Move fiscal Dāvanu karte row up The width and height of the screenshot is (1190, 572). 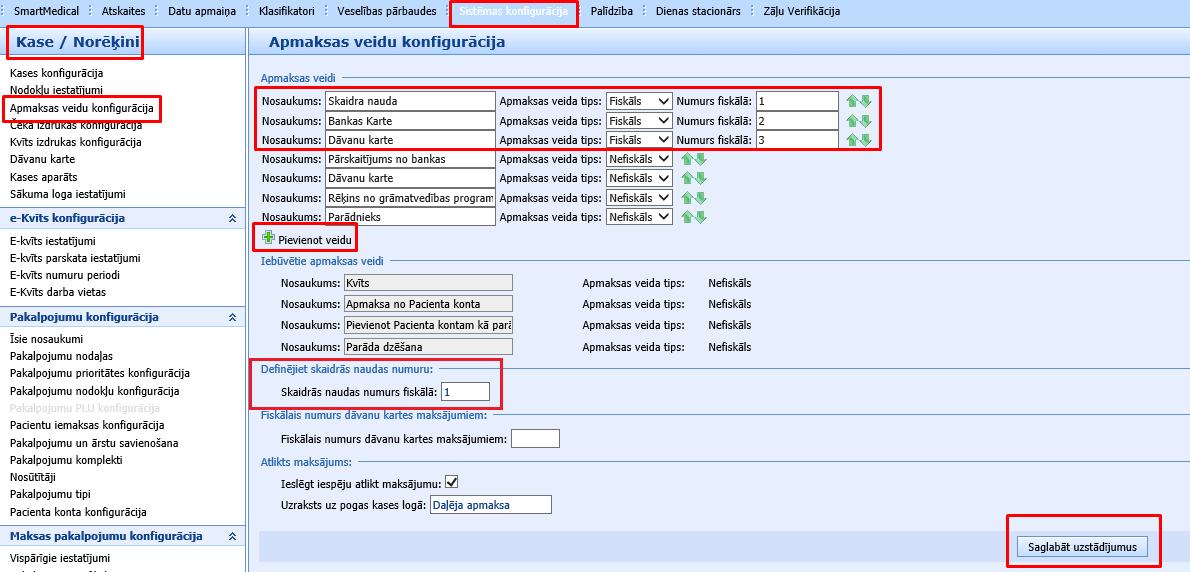852,140
